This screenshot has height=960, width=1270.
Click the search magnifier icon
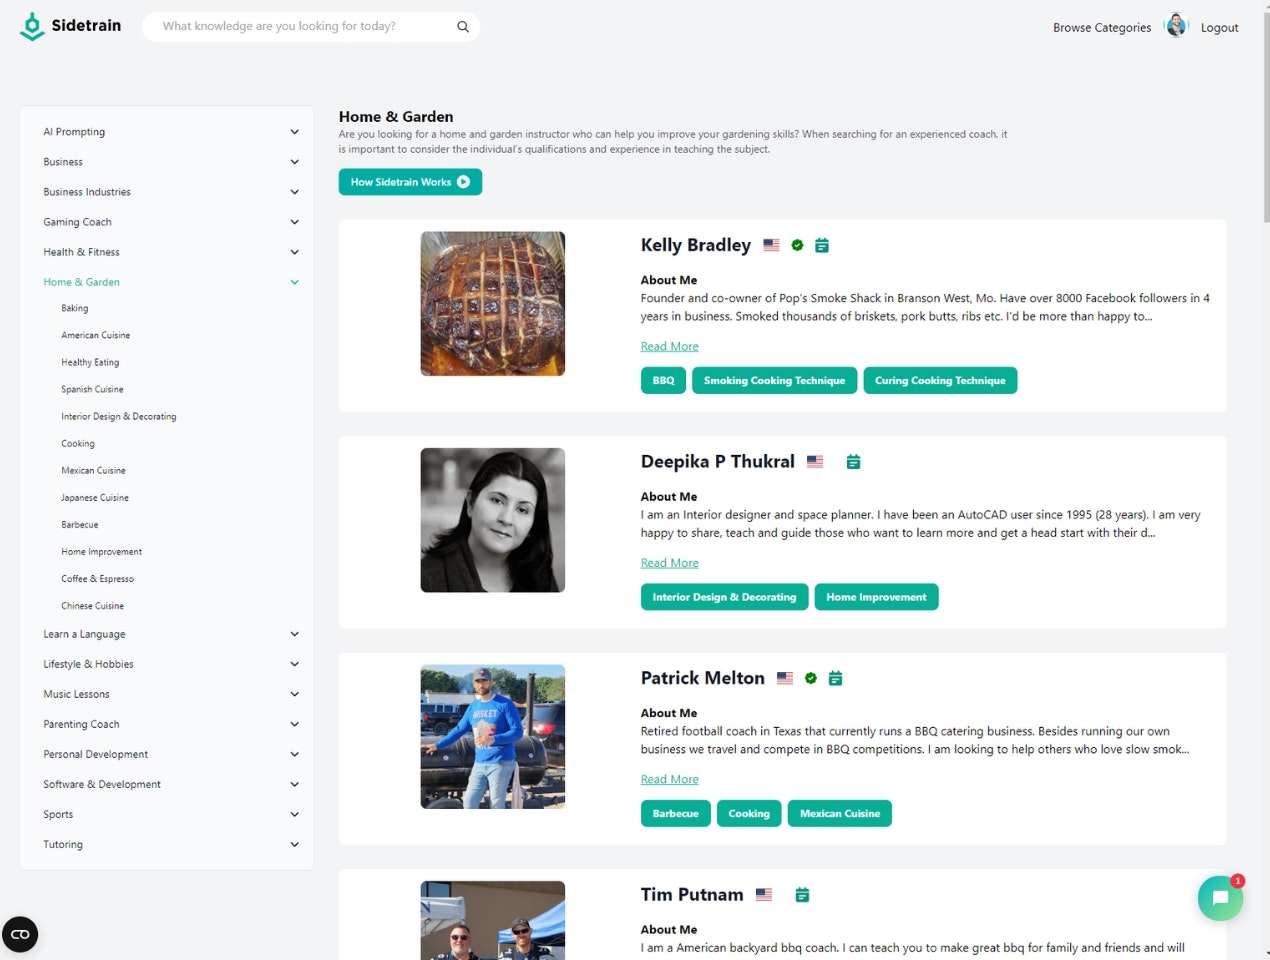pyautogui.click(x=463, y=27)
